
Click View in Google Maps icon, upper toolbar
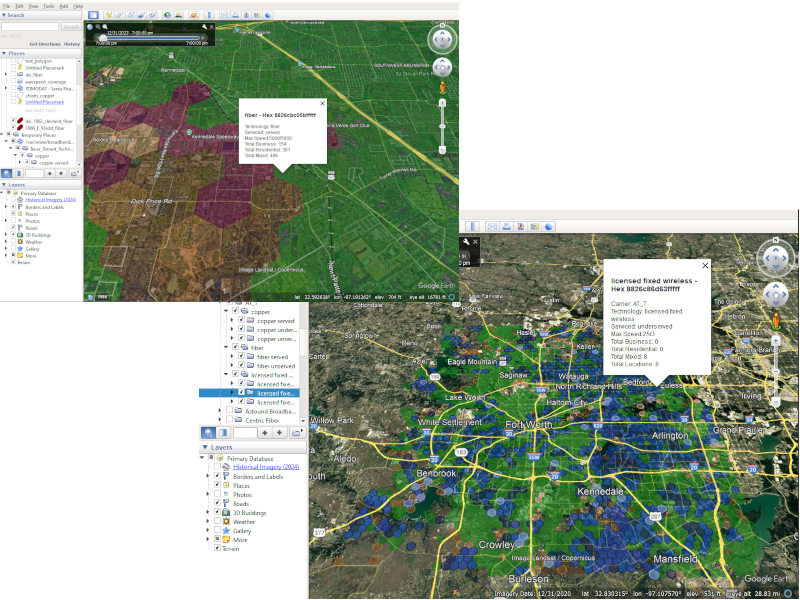[257, 15]
